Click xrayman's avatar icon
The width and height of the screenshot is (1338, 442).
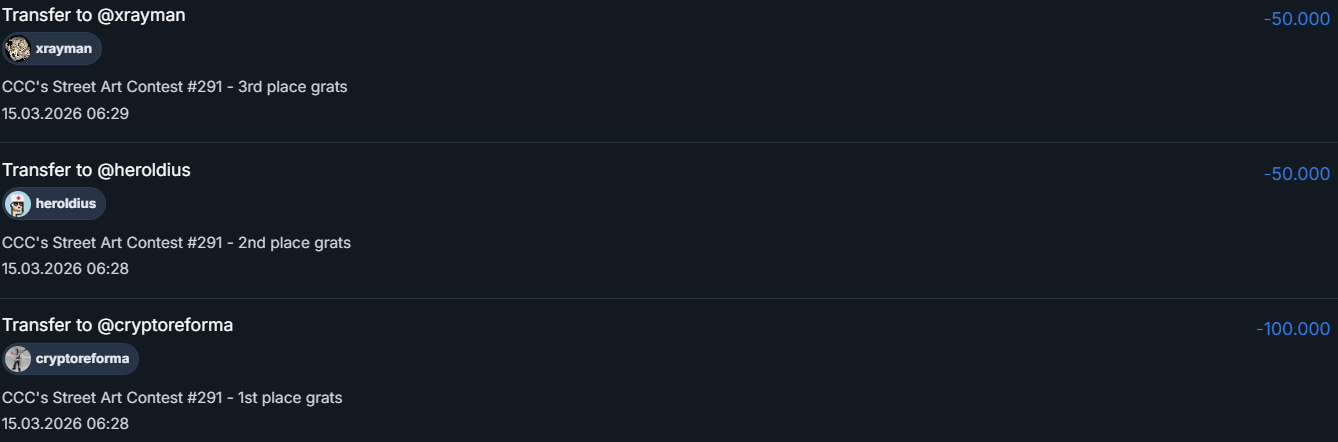pyautogui.click(x=18, y=49)
